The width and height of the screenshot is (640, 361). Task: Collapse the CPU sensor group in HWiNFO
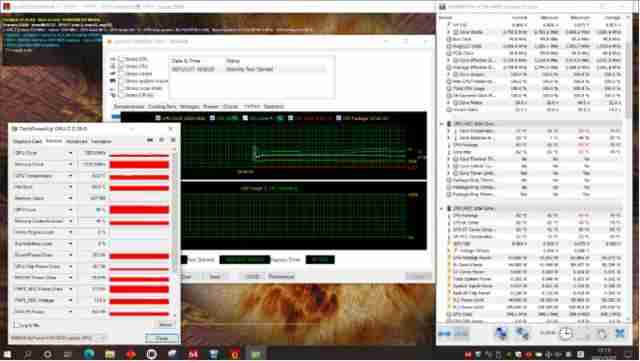[442, 123]
